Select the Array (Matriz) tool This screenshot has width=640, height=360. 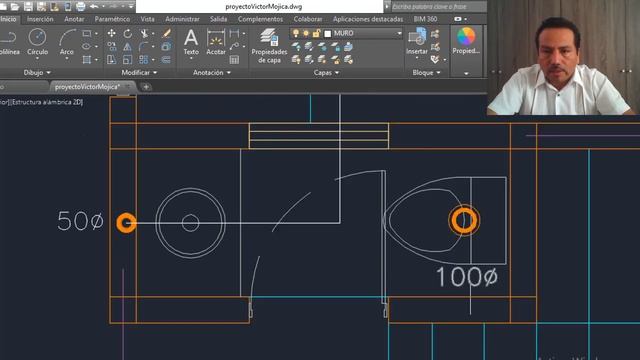144,60
